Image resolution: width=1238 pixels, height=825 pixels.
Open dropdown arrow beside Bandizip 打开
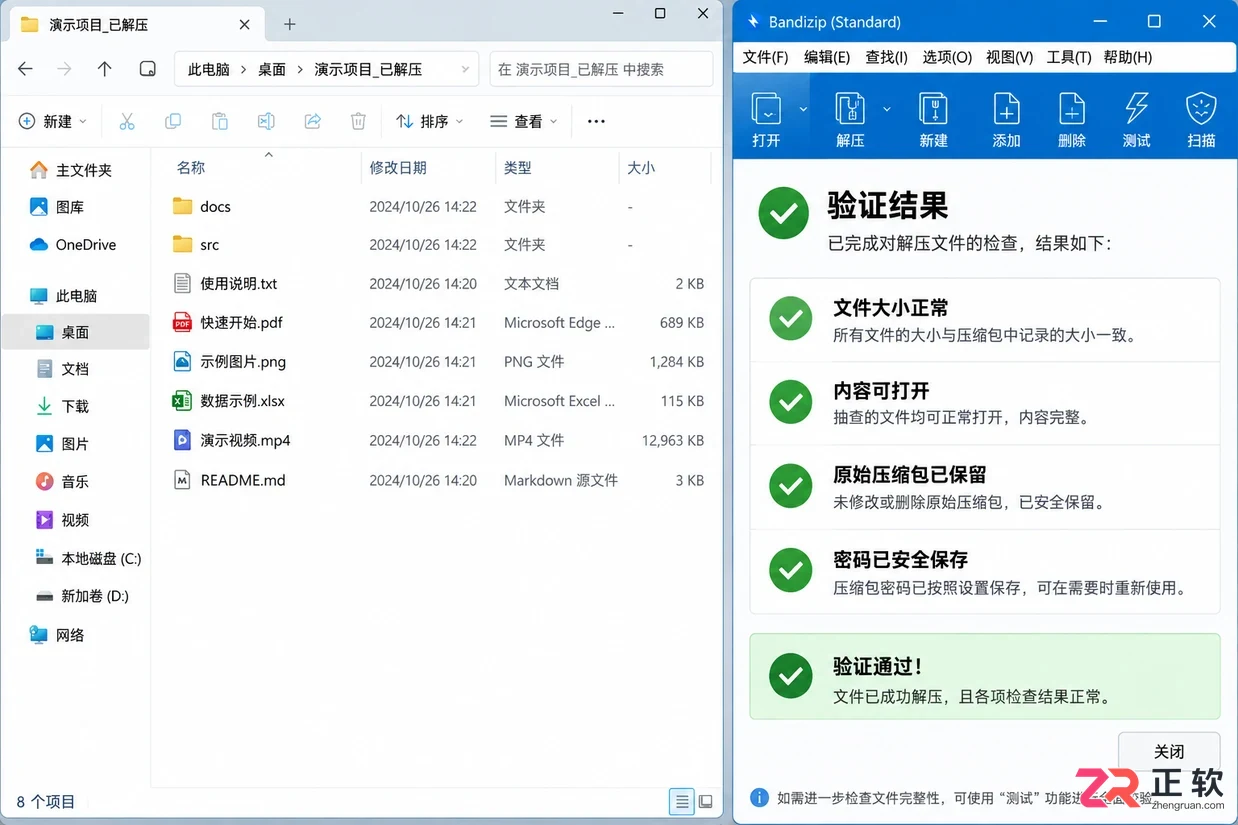click(803, 109)
